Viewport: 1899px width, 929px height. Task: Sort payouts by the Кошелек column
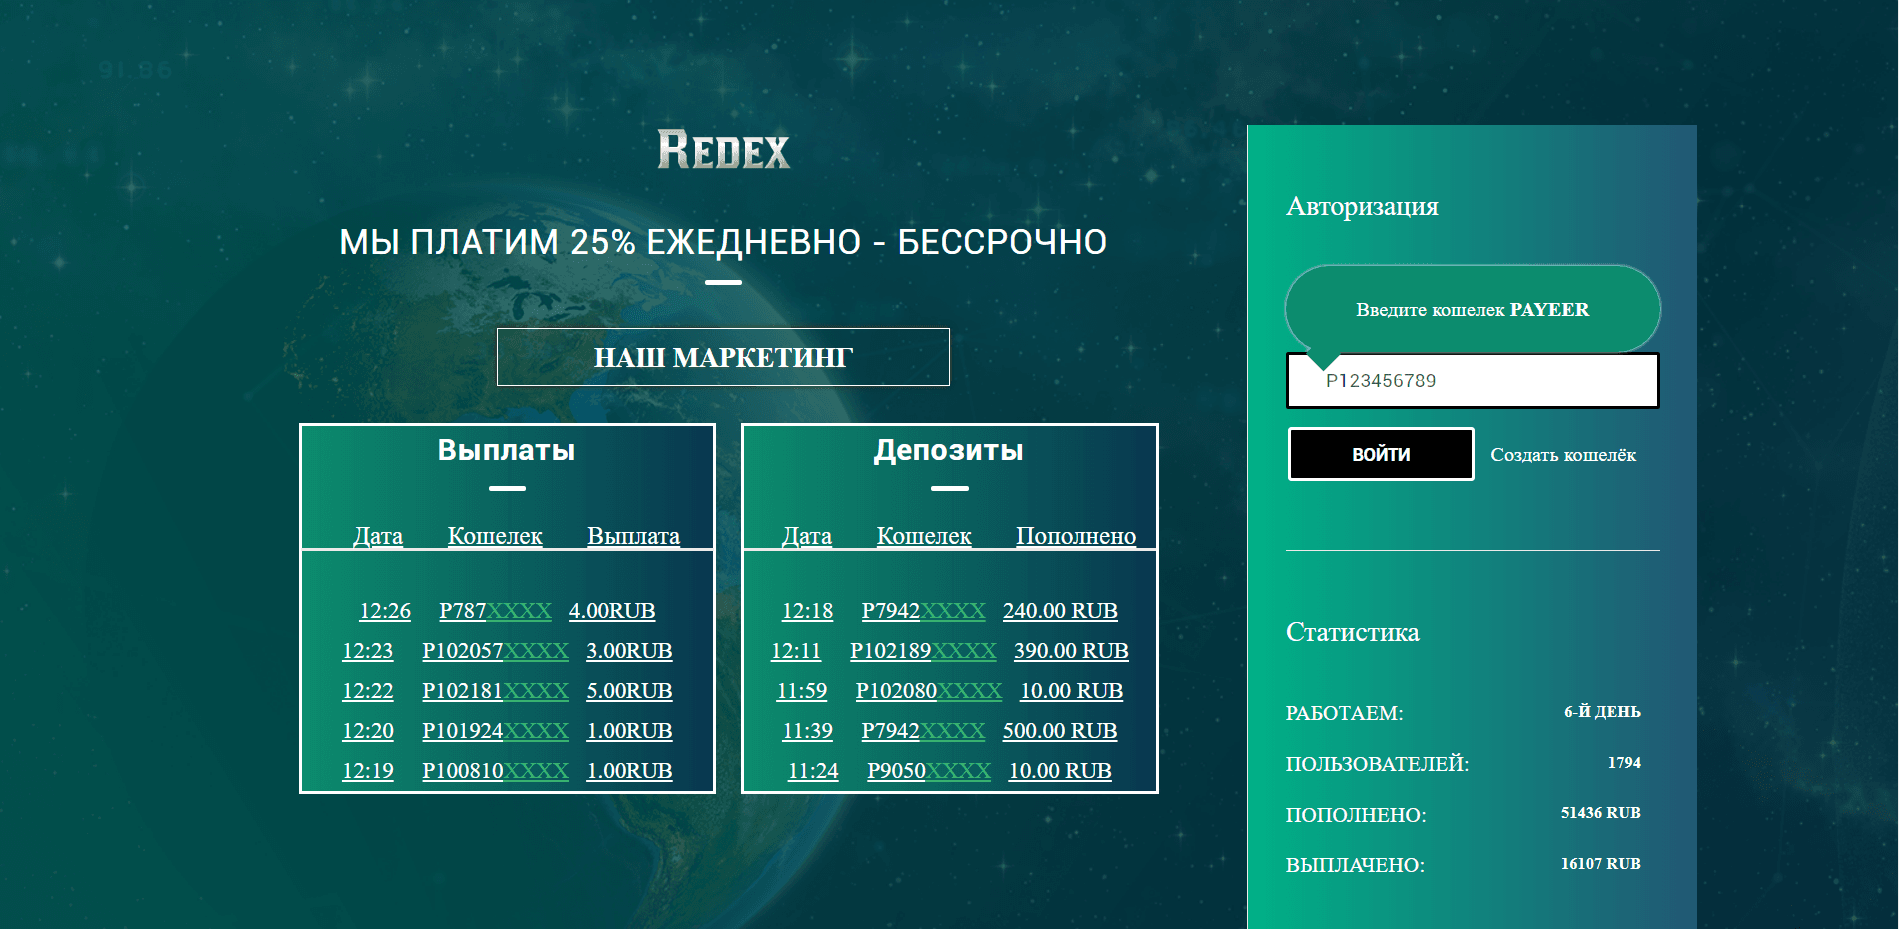(x=494, y=535)
